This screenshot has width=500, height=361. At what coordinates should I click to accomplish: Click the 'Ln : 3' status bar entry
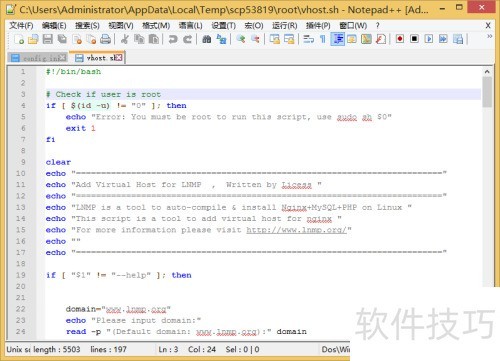[x=168, y=349]
